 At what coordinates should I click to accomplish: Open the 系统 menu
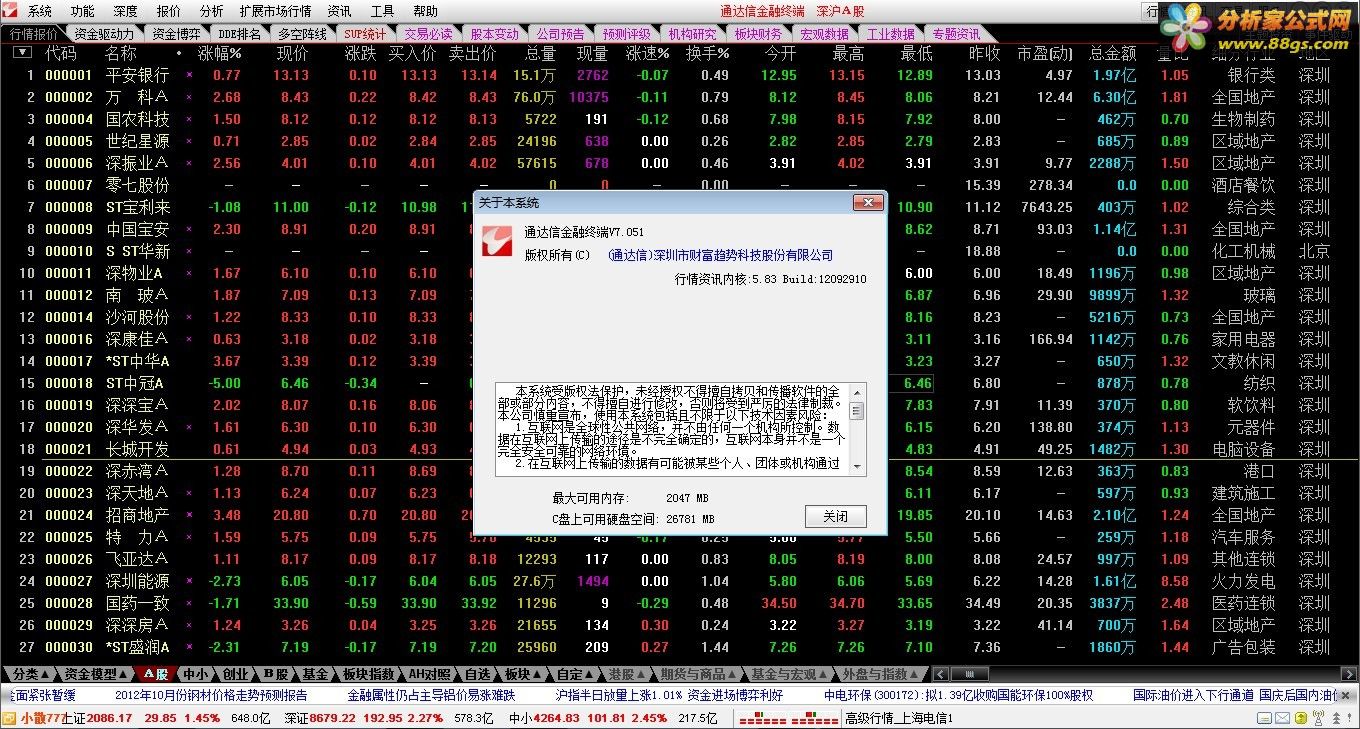coord(39,11)
